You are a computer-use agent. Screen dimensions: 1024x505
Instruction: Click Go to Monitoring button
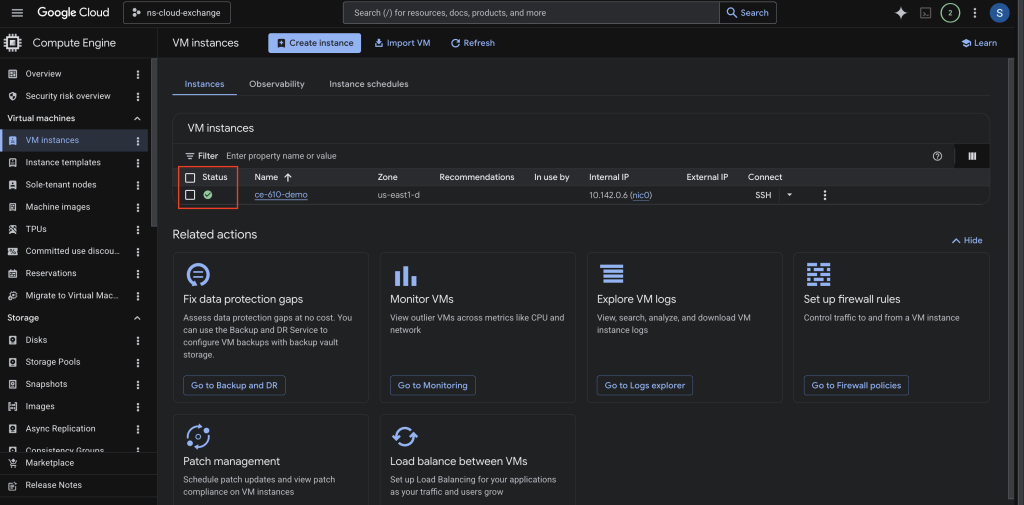point(432,385)
